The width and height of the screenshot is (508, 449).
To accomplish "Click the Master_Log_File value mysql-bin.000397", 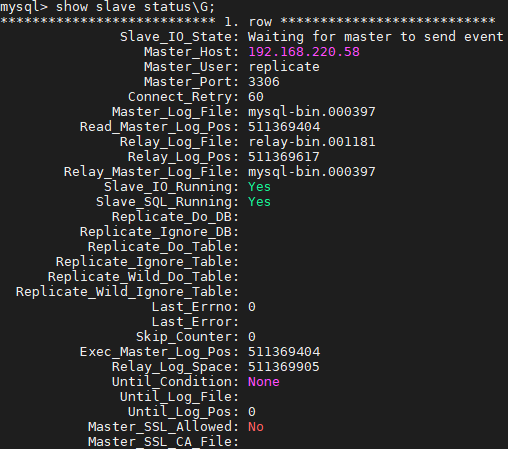I will [312, 112].
